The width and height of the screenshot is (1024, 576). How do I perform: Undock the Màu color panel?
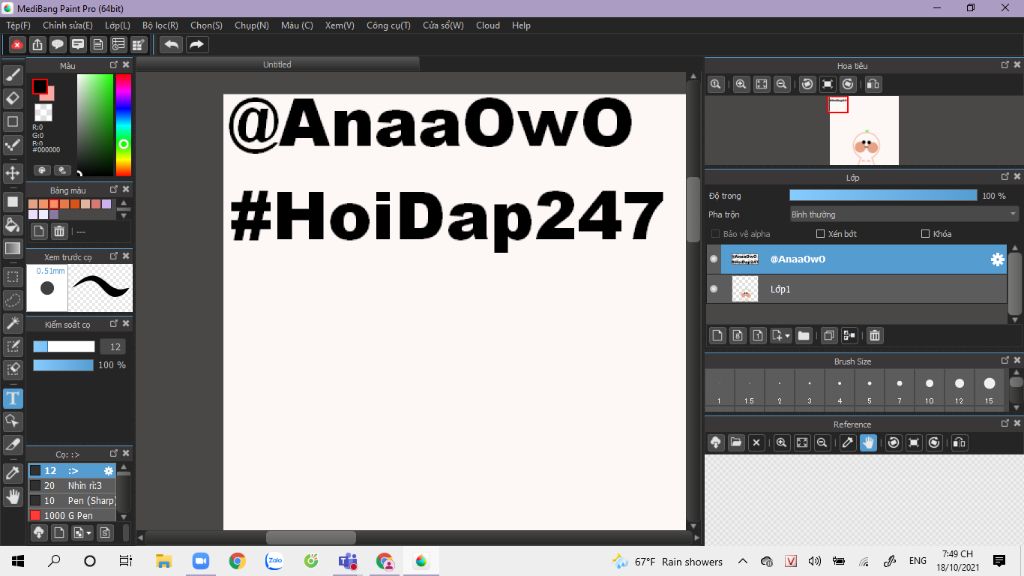coord(114,65)
